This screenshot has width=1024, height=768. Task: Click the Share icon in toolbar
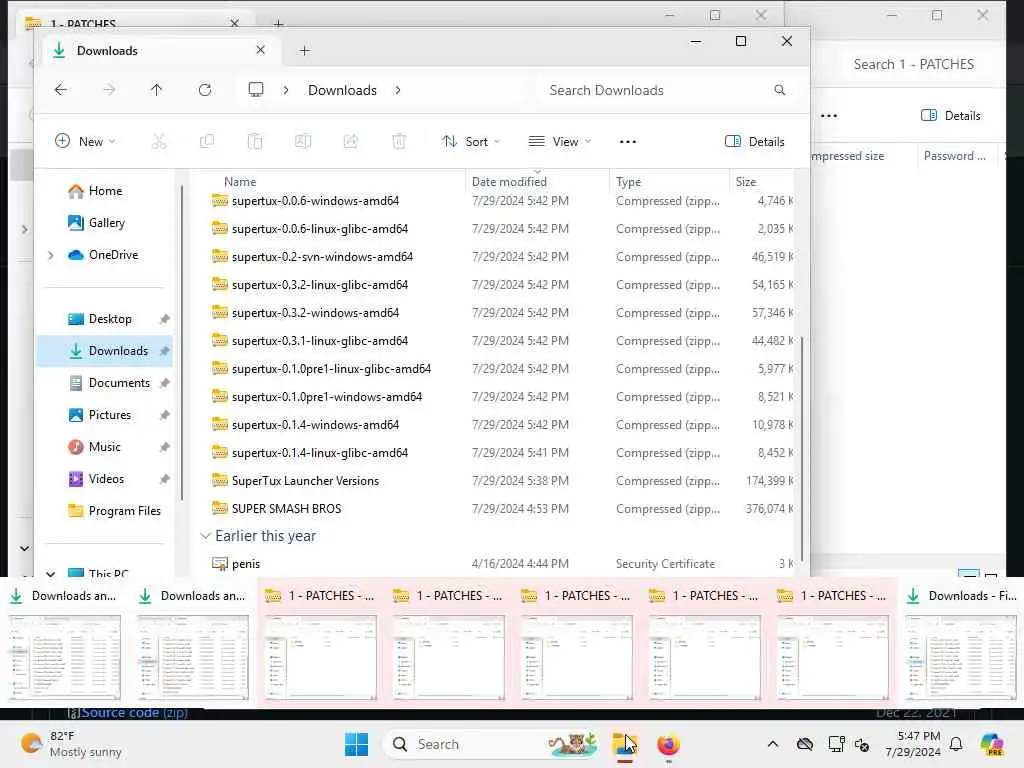click(x=351, y=141)
